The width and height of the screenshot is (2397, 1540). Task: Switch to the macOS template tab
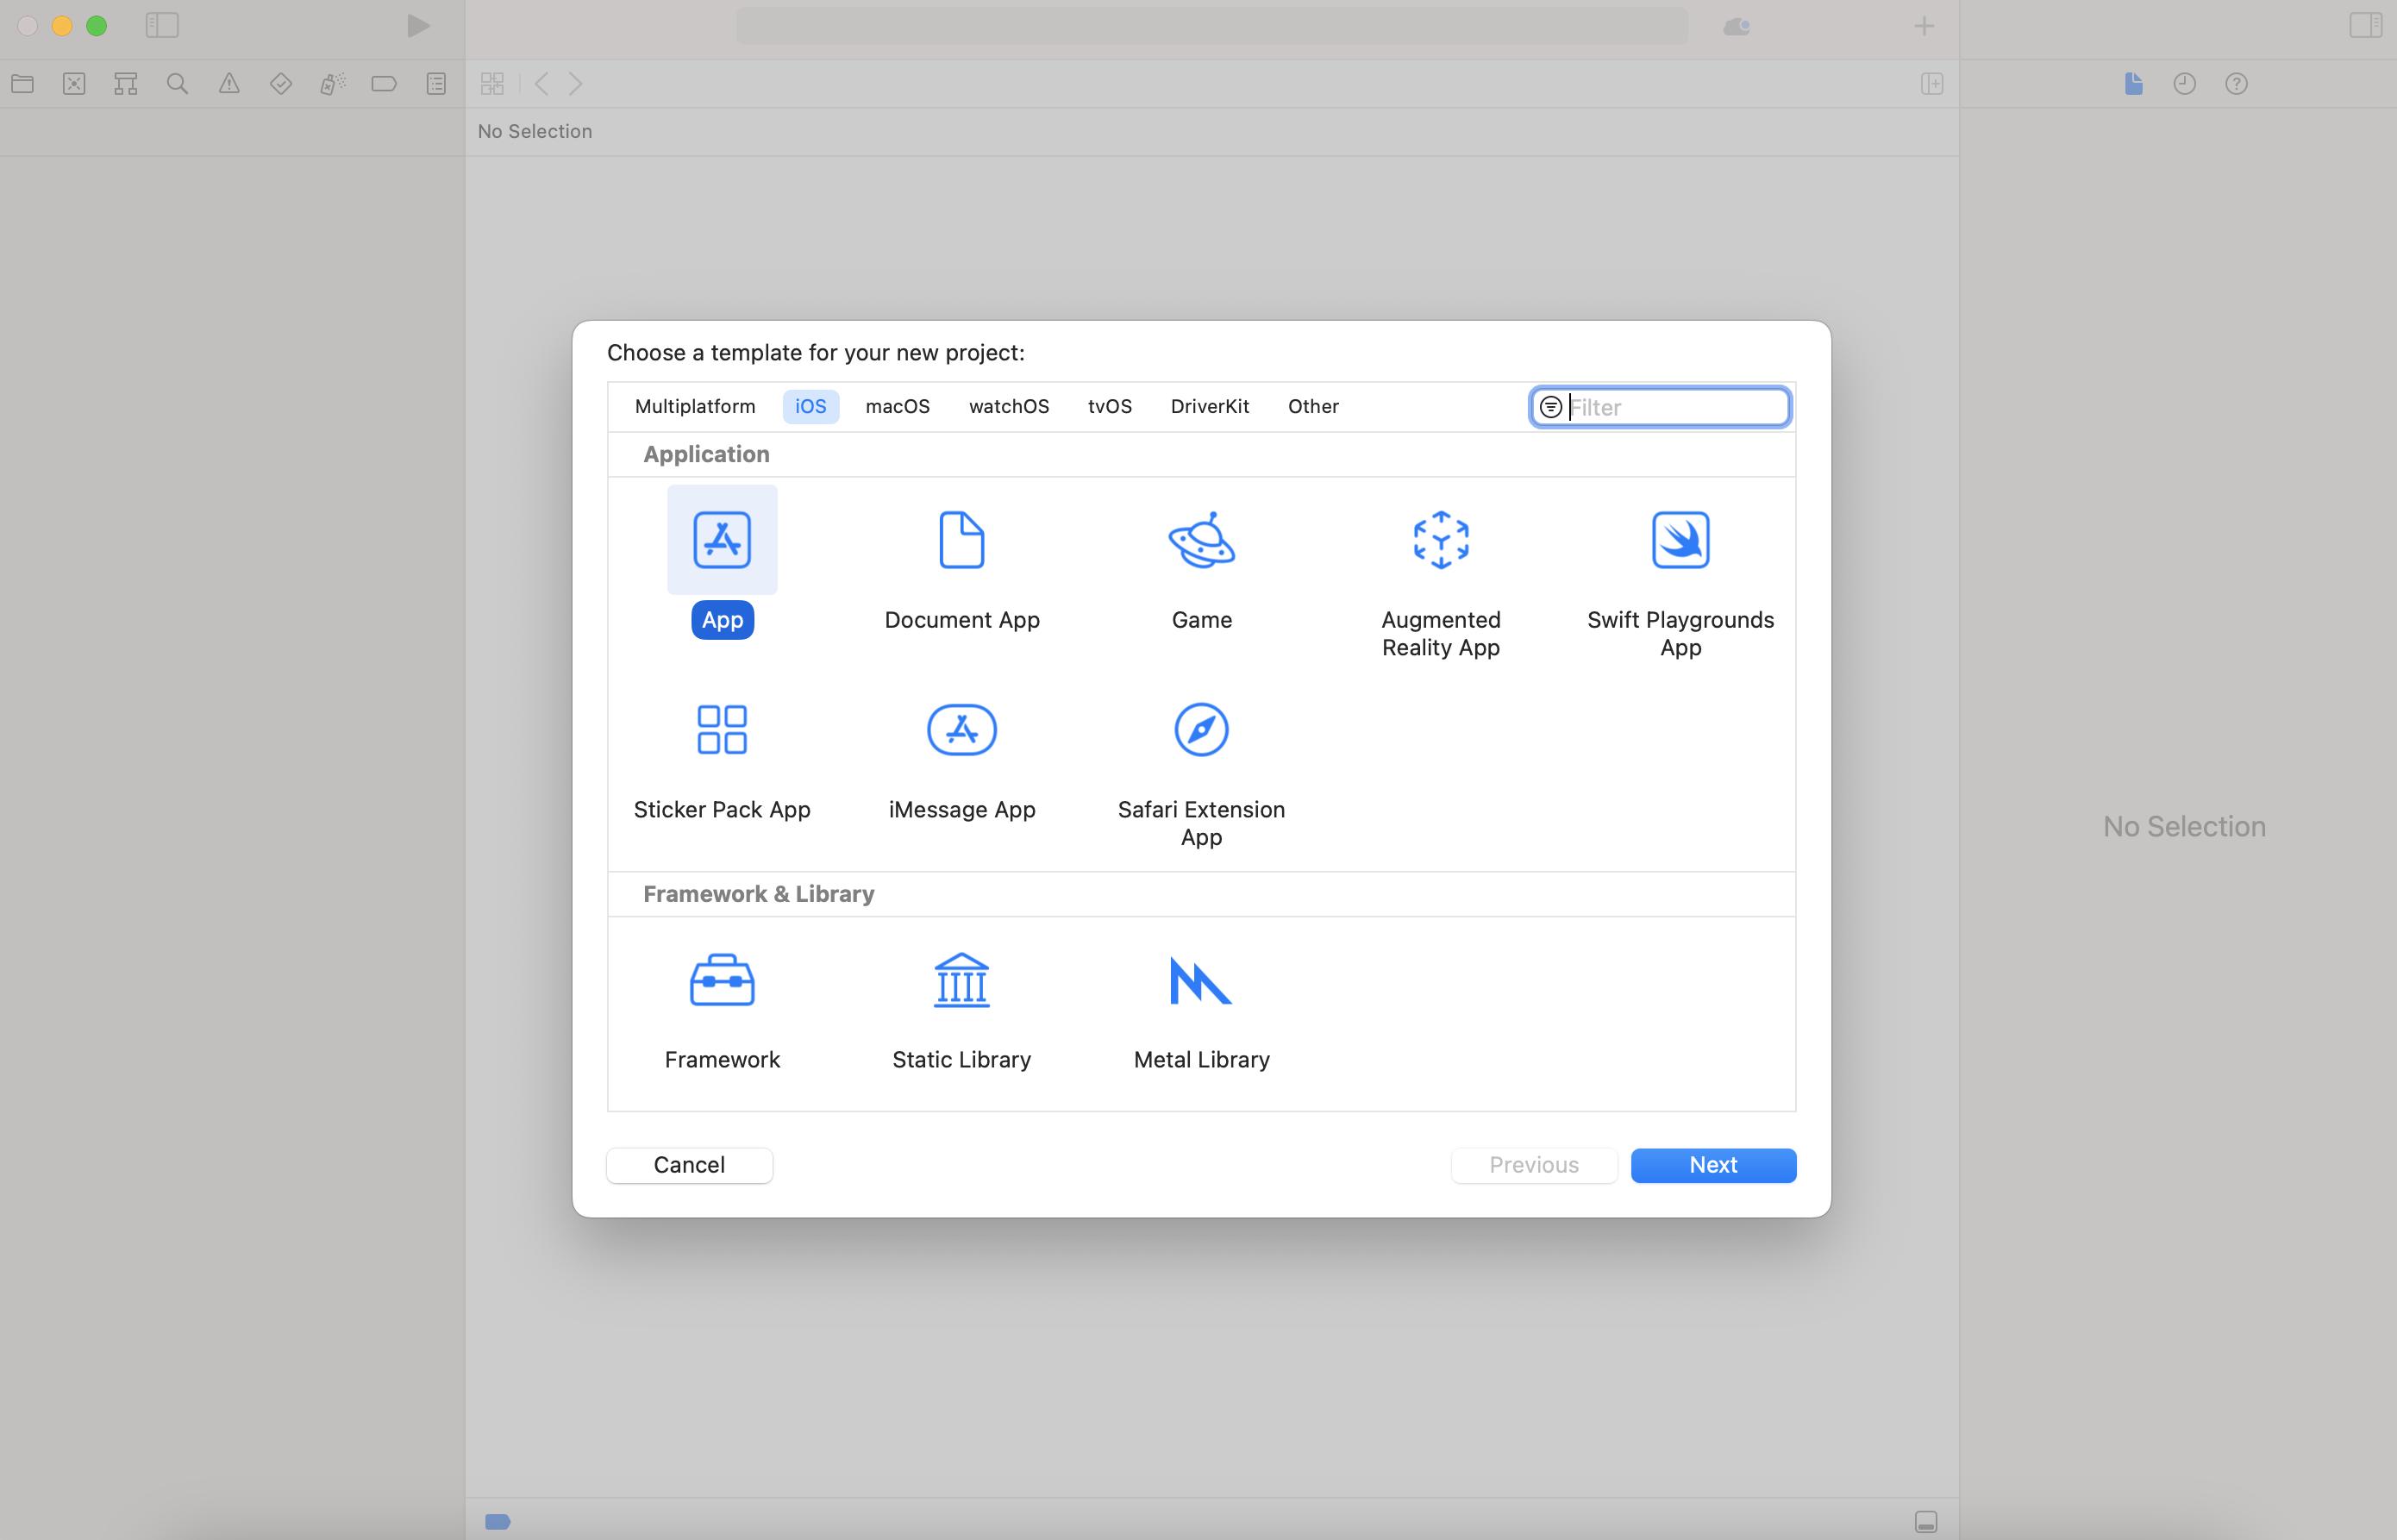tap(897, 406)
